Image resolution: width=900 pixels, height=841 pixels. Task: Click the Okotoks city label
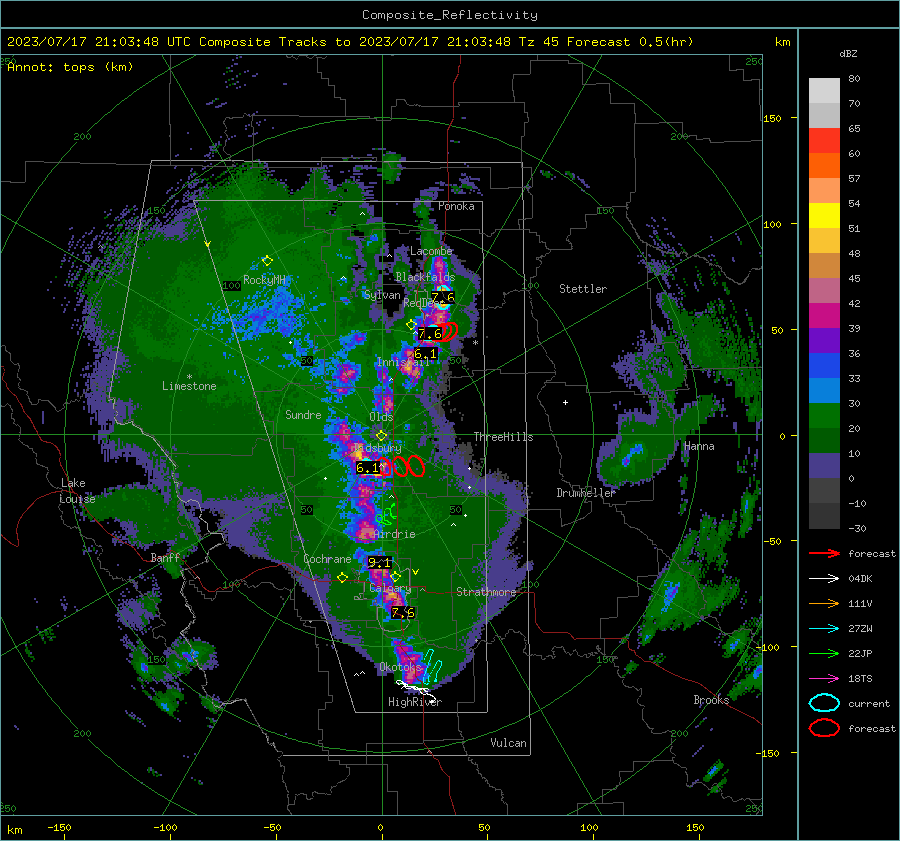point(401,667)
